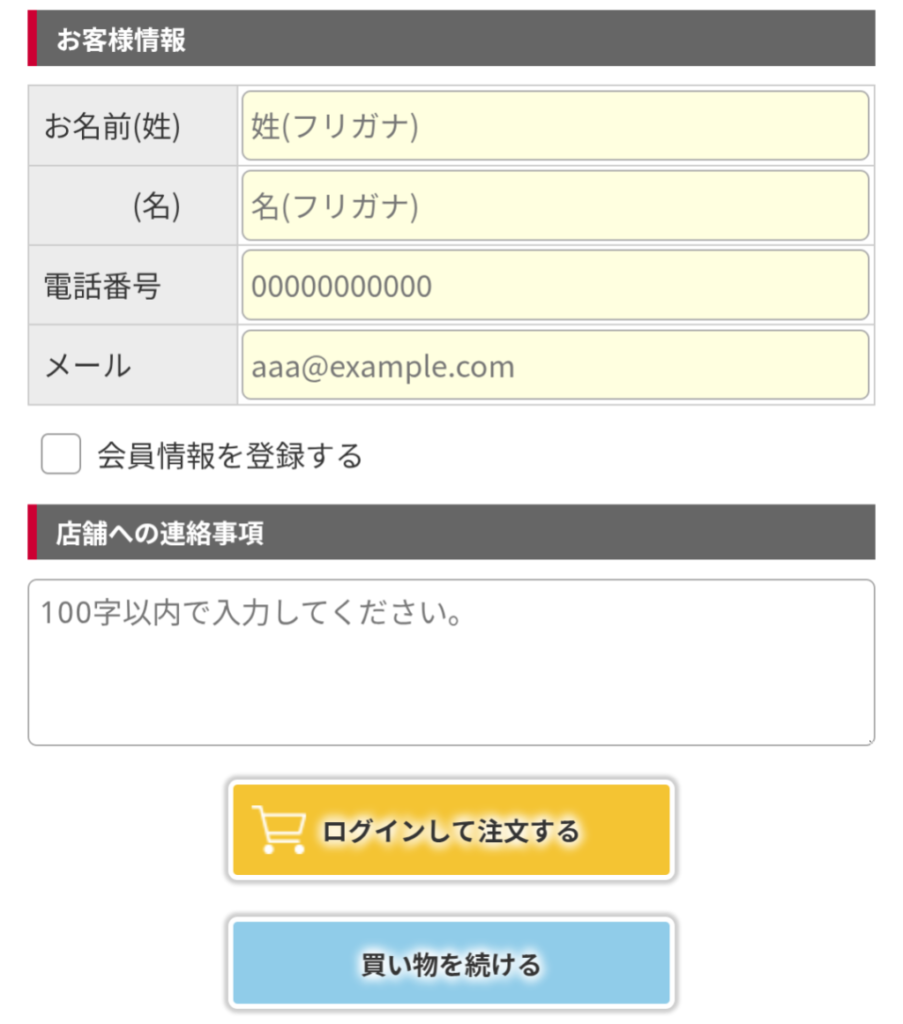Click the red accent bar beside 店舗への連絡事項

(x=32, y=532)
